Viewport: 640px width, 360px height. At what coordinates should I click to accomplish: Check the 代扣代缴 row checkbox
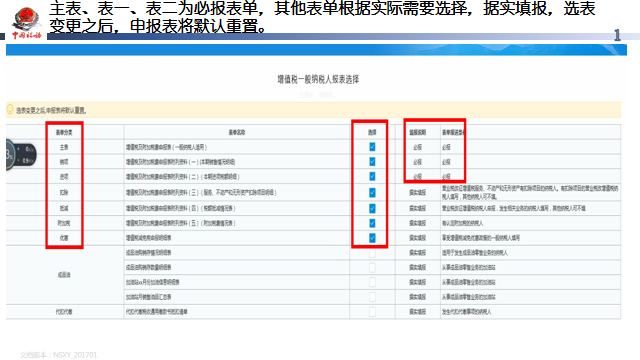pyautogui.click(x=372, y=311)
